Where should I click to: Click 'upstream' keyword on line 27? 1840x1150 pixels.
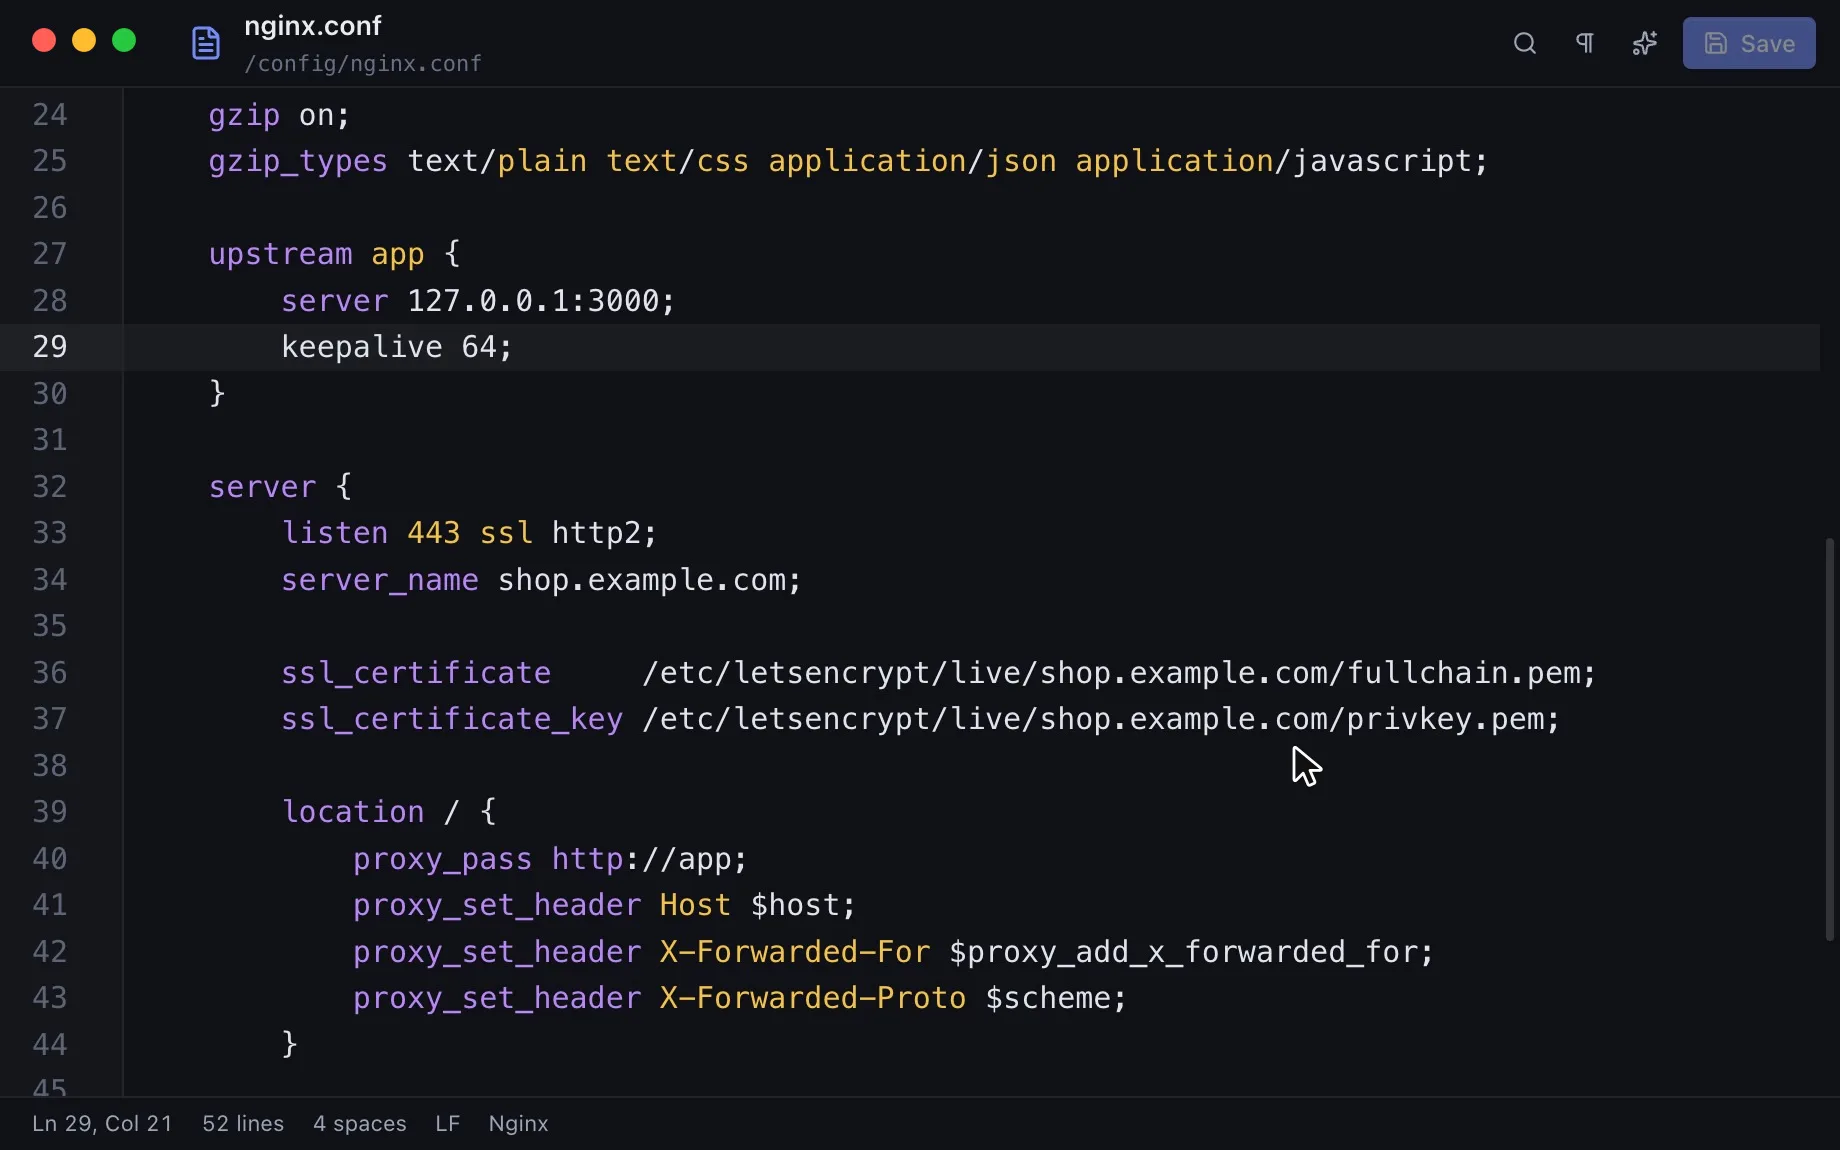[280, 254]
